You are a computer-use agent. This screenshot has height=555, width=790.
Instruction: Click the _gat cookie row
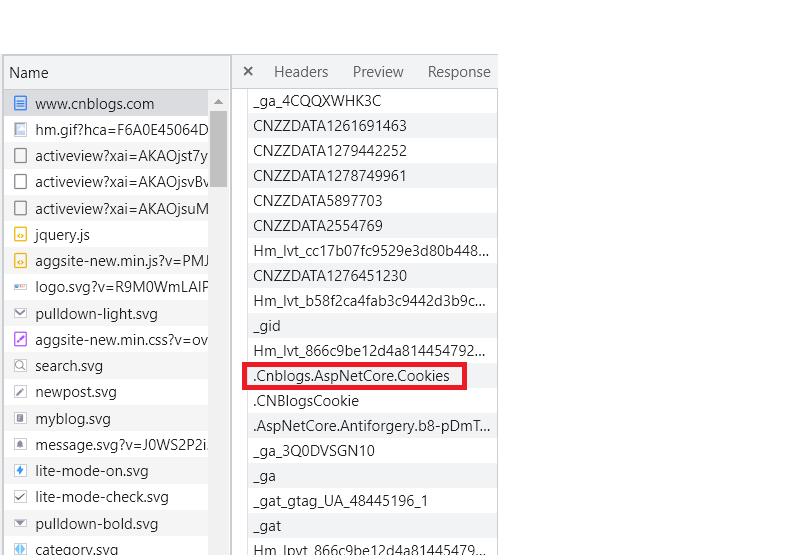pyautogui.click(x=372, y=526)
